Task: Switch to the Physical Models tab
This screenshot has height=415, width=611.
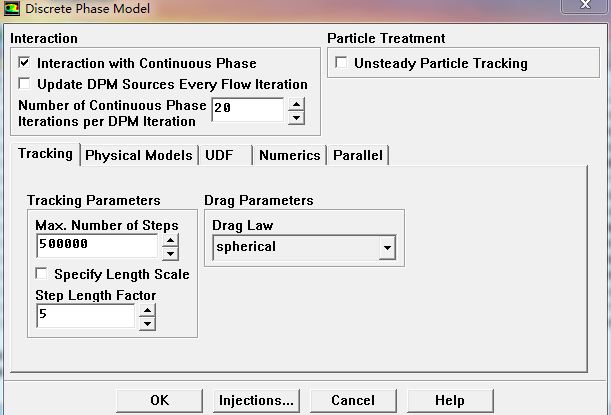Action: click(138, 155)
